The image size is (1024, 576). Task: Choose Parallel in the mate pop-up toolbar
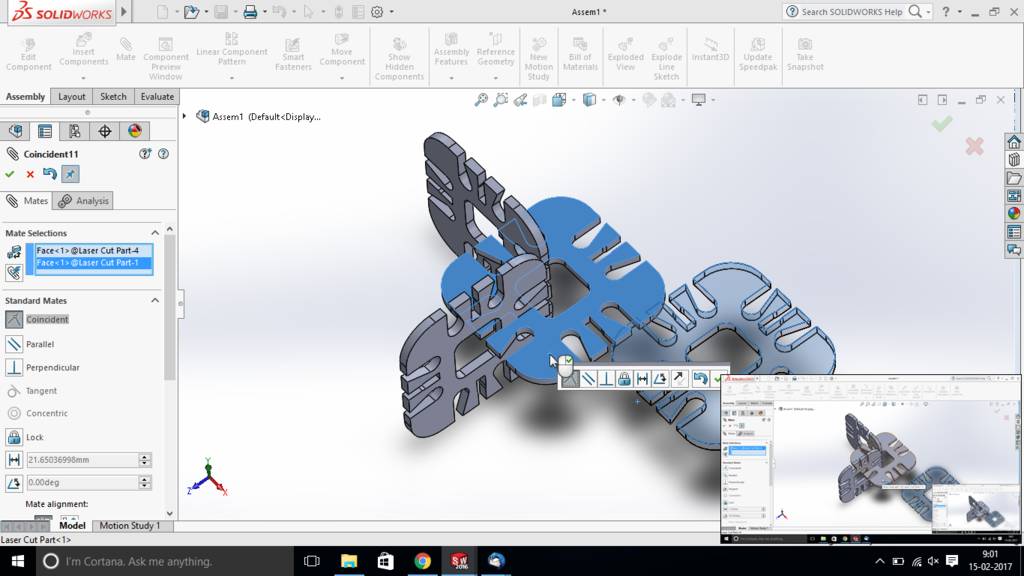coord(588,379)
